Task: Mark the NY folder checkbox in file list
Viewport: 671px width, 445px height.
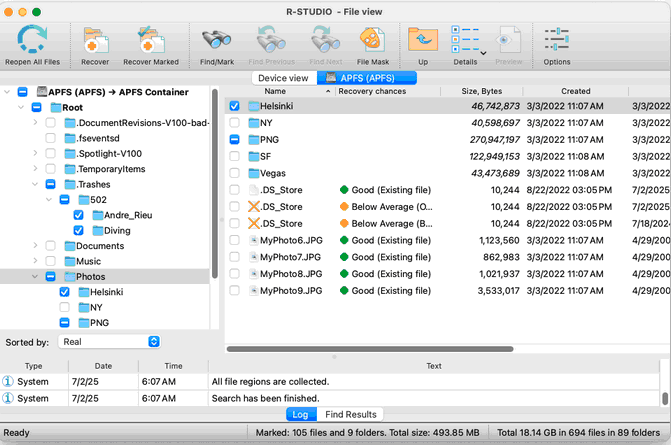Action: [235, 123]
